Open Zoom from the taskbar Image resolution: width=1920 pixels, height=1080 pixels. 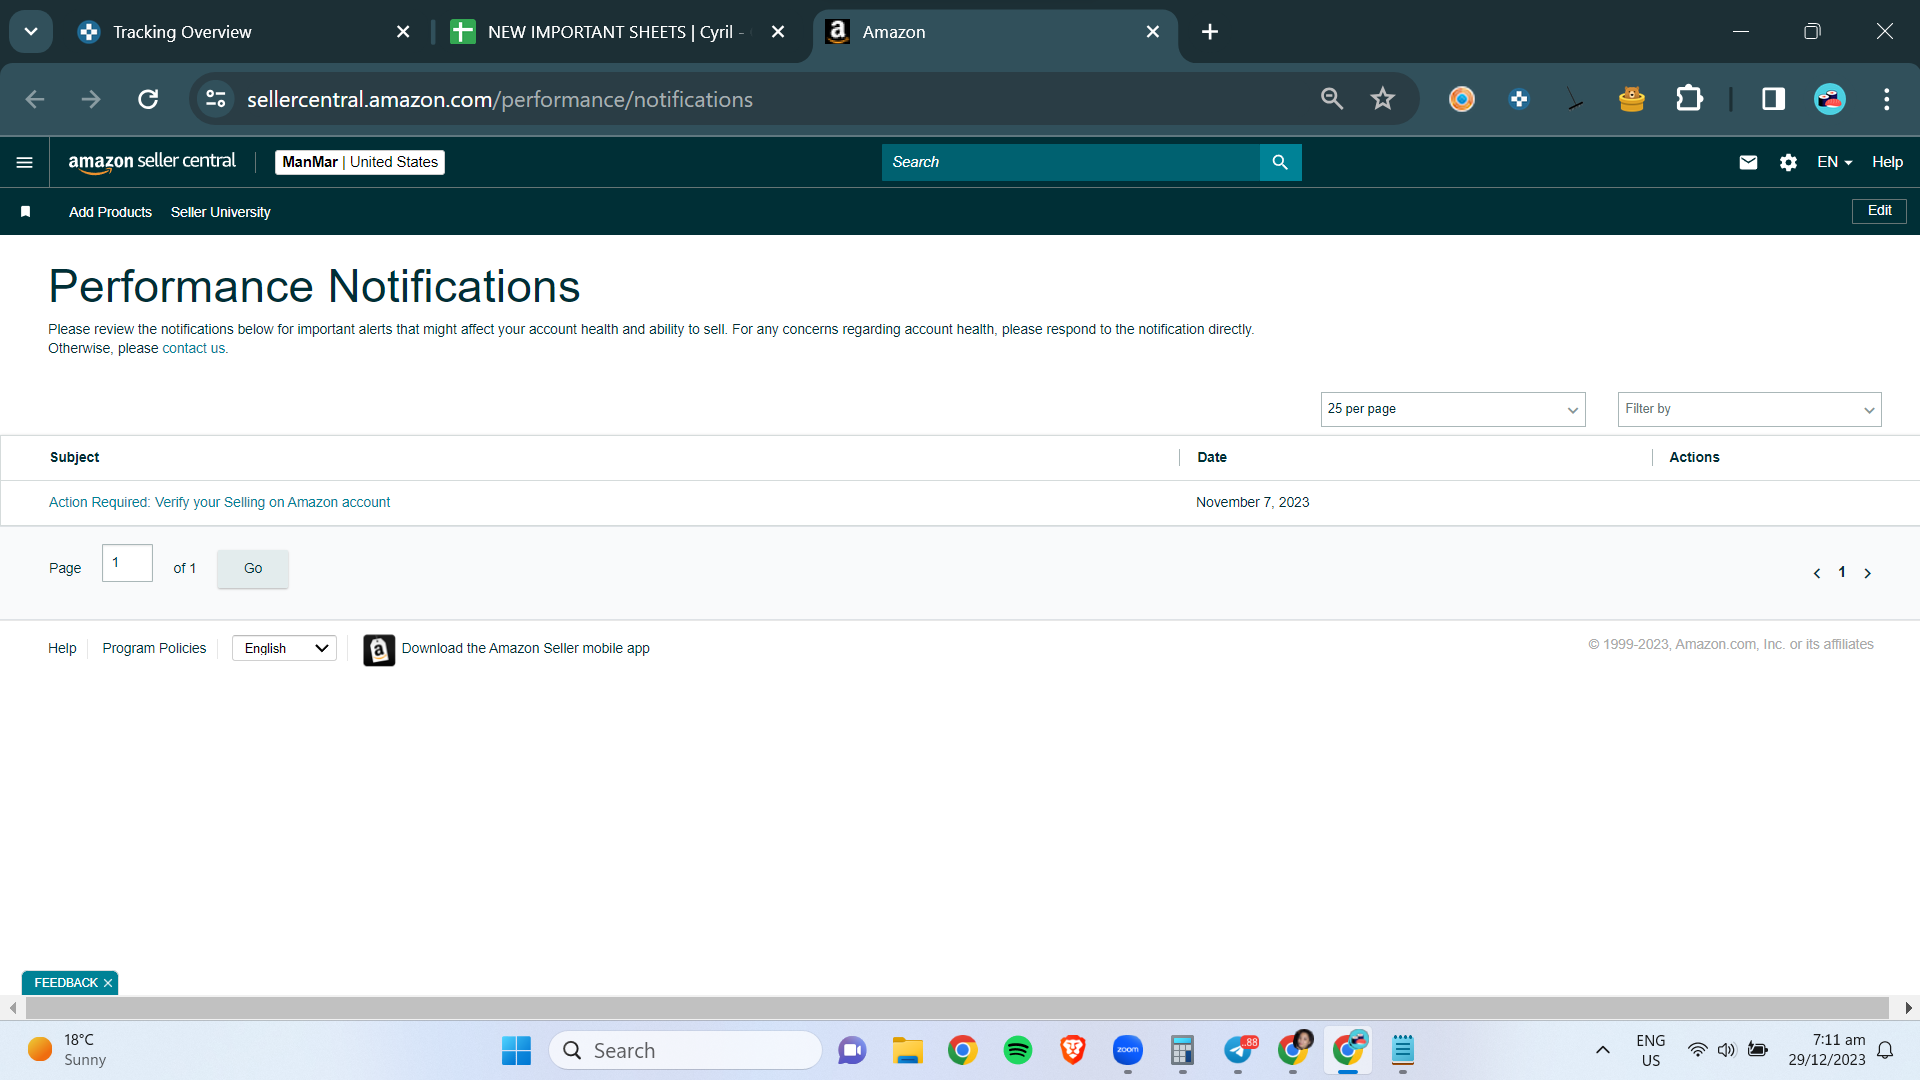click(1128, 1050)
